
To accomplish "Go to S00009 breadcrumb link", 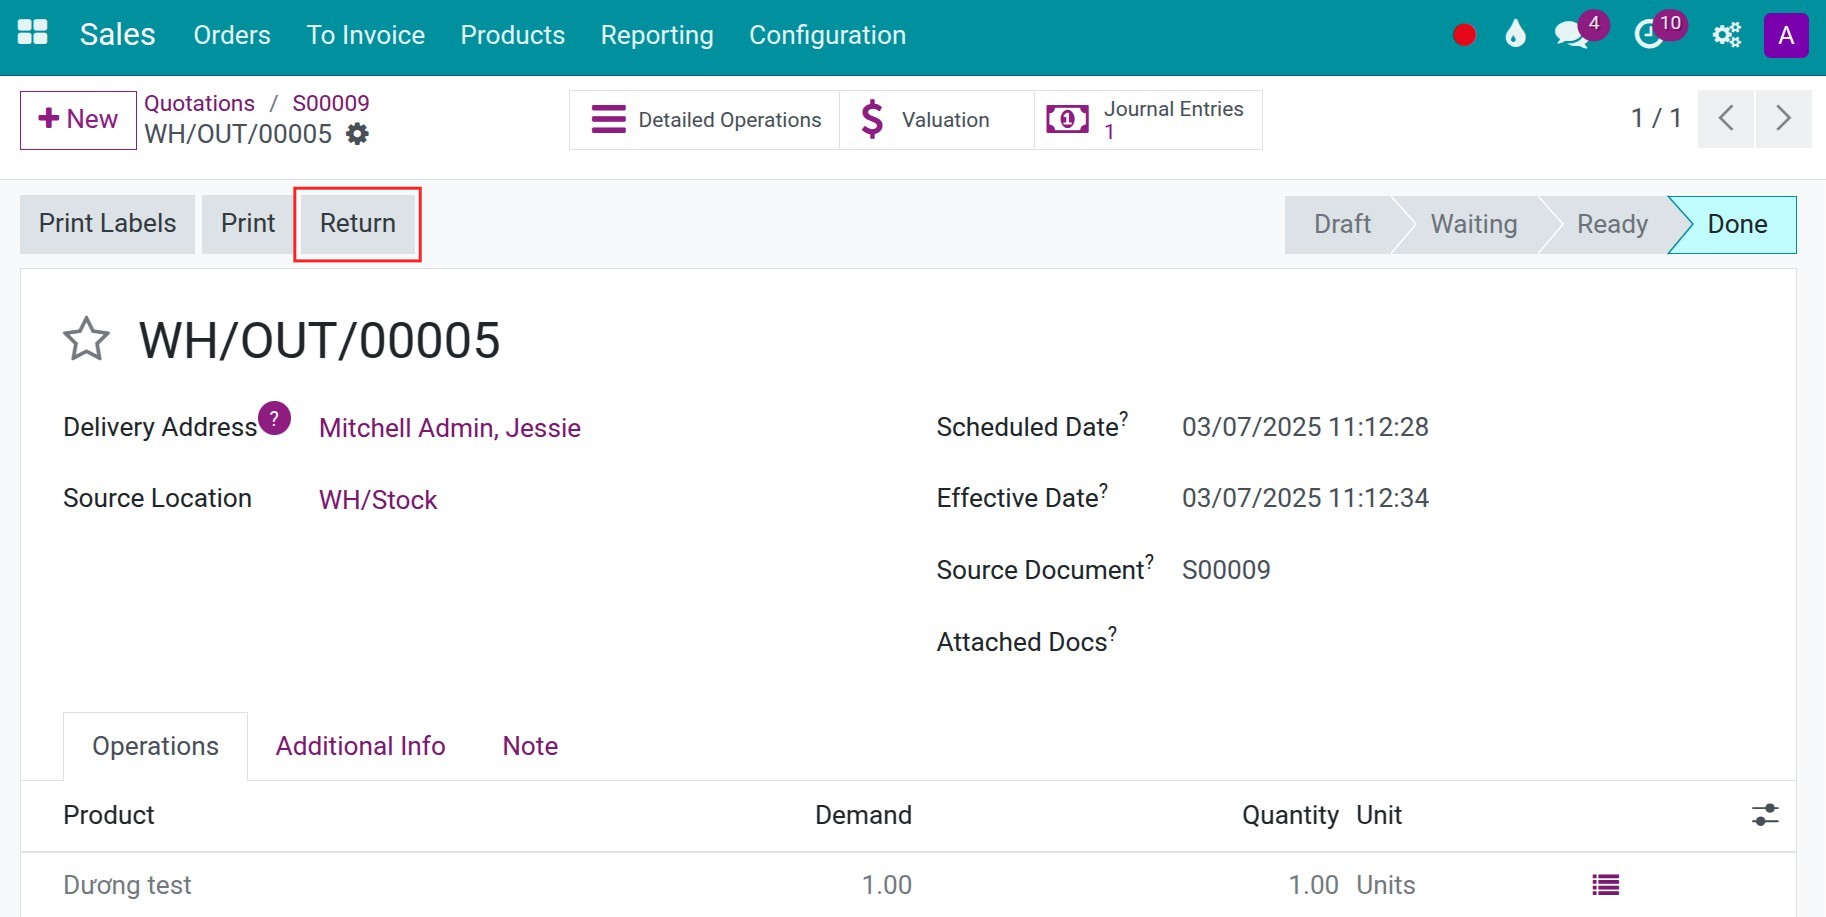I will click(x=331, y=103).
